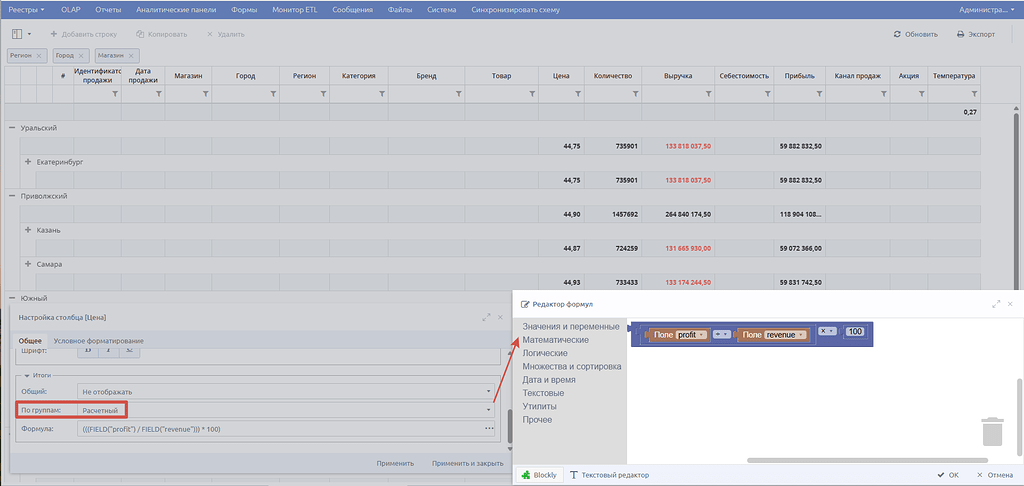The height and width of the screenshot is (486, 1024).
Task: Click the Blockly editor mode button
Action: pyautogui.click(x=539, y=475)
